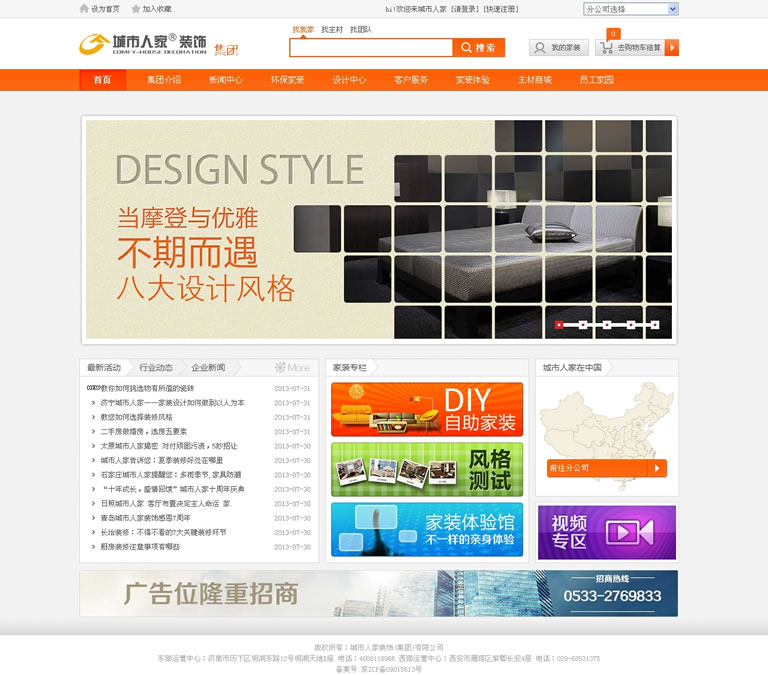Viewport: 768px width, 675px height.
Task: Click the home icon 设为首页
Action: tap(84, 9)
